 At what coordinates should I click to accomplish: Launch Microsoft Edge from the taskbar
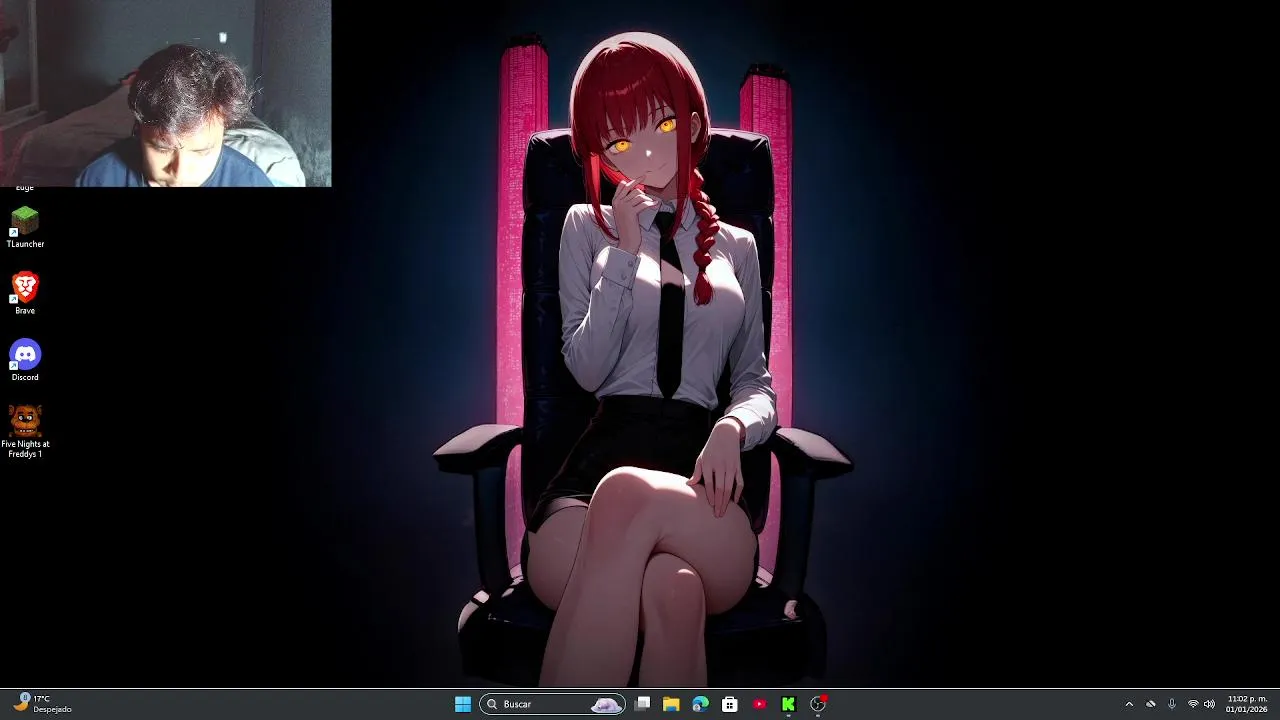click(700, 704)
